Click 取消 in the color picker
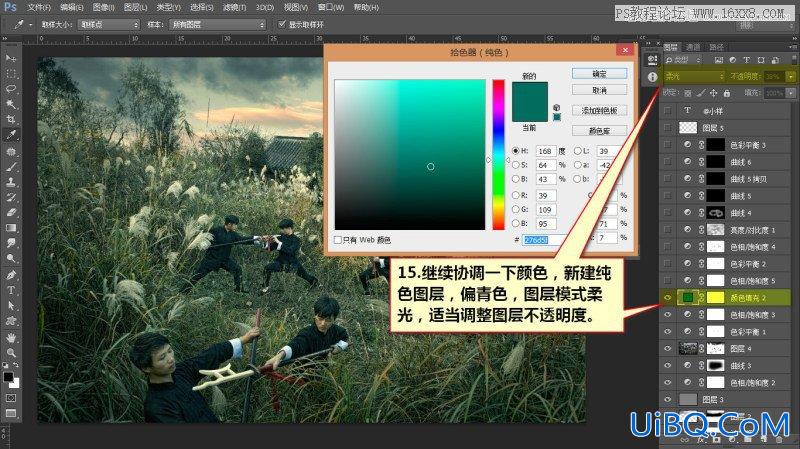The width and height of the screenshot is (800, 449). [x=599, y=90]
